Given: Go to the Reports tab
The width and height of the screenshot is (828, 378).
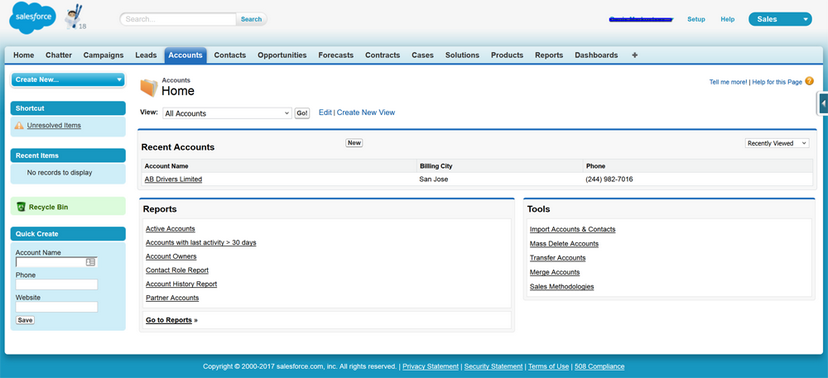Looking at the screenshot, I should 549,55.
